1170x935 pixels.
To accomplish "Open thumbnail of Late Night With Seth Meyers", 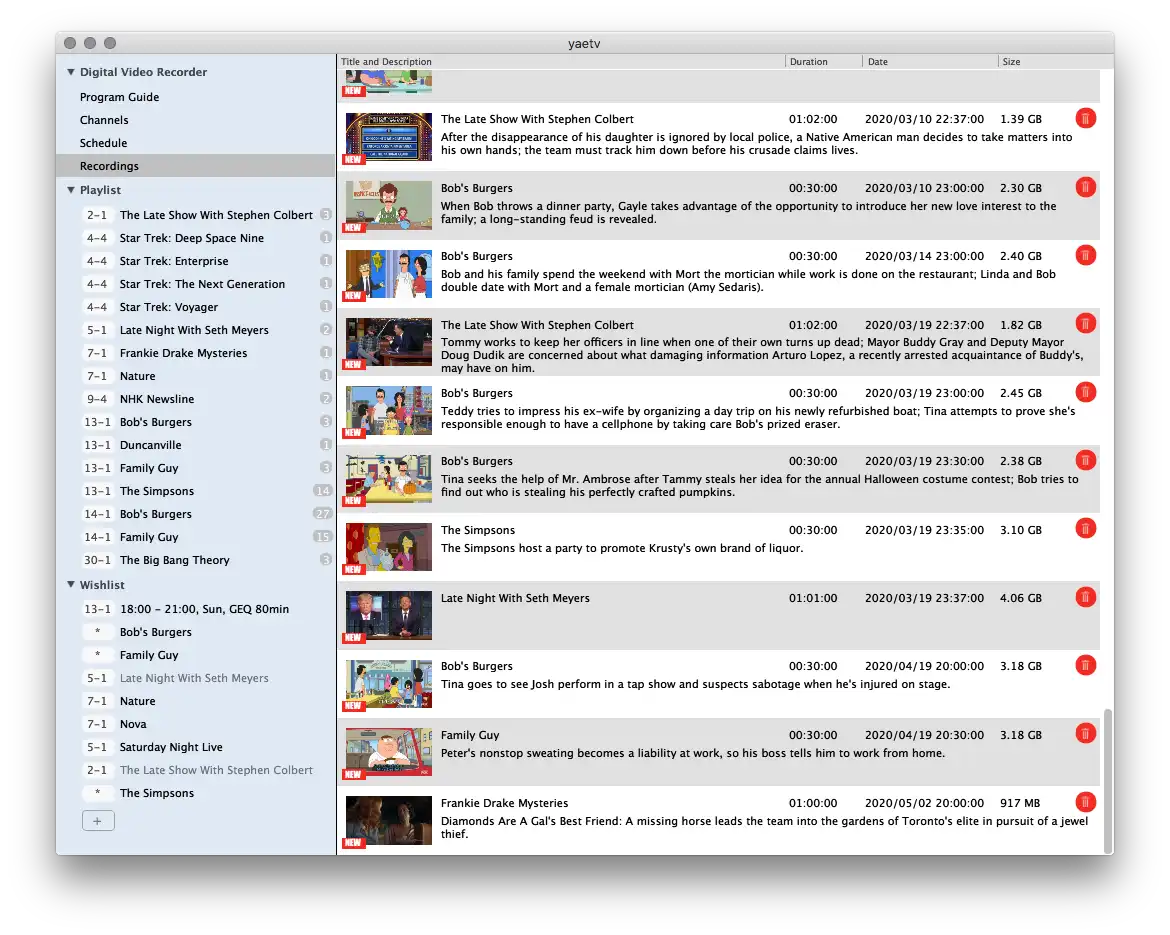I will pos(389,616).
